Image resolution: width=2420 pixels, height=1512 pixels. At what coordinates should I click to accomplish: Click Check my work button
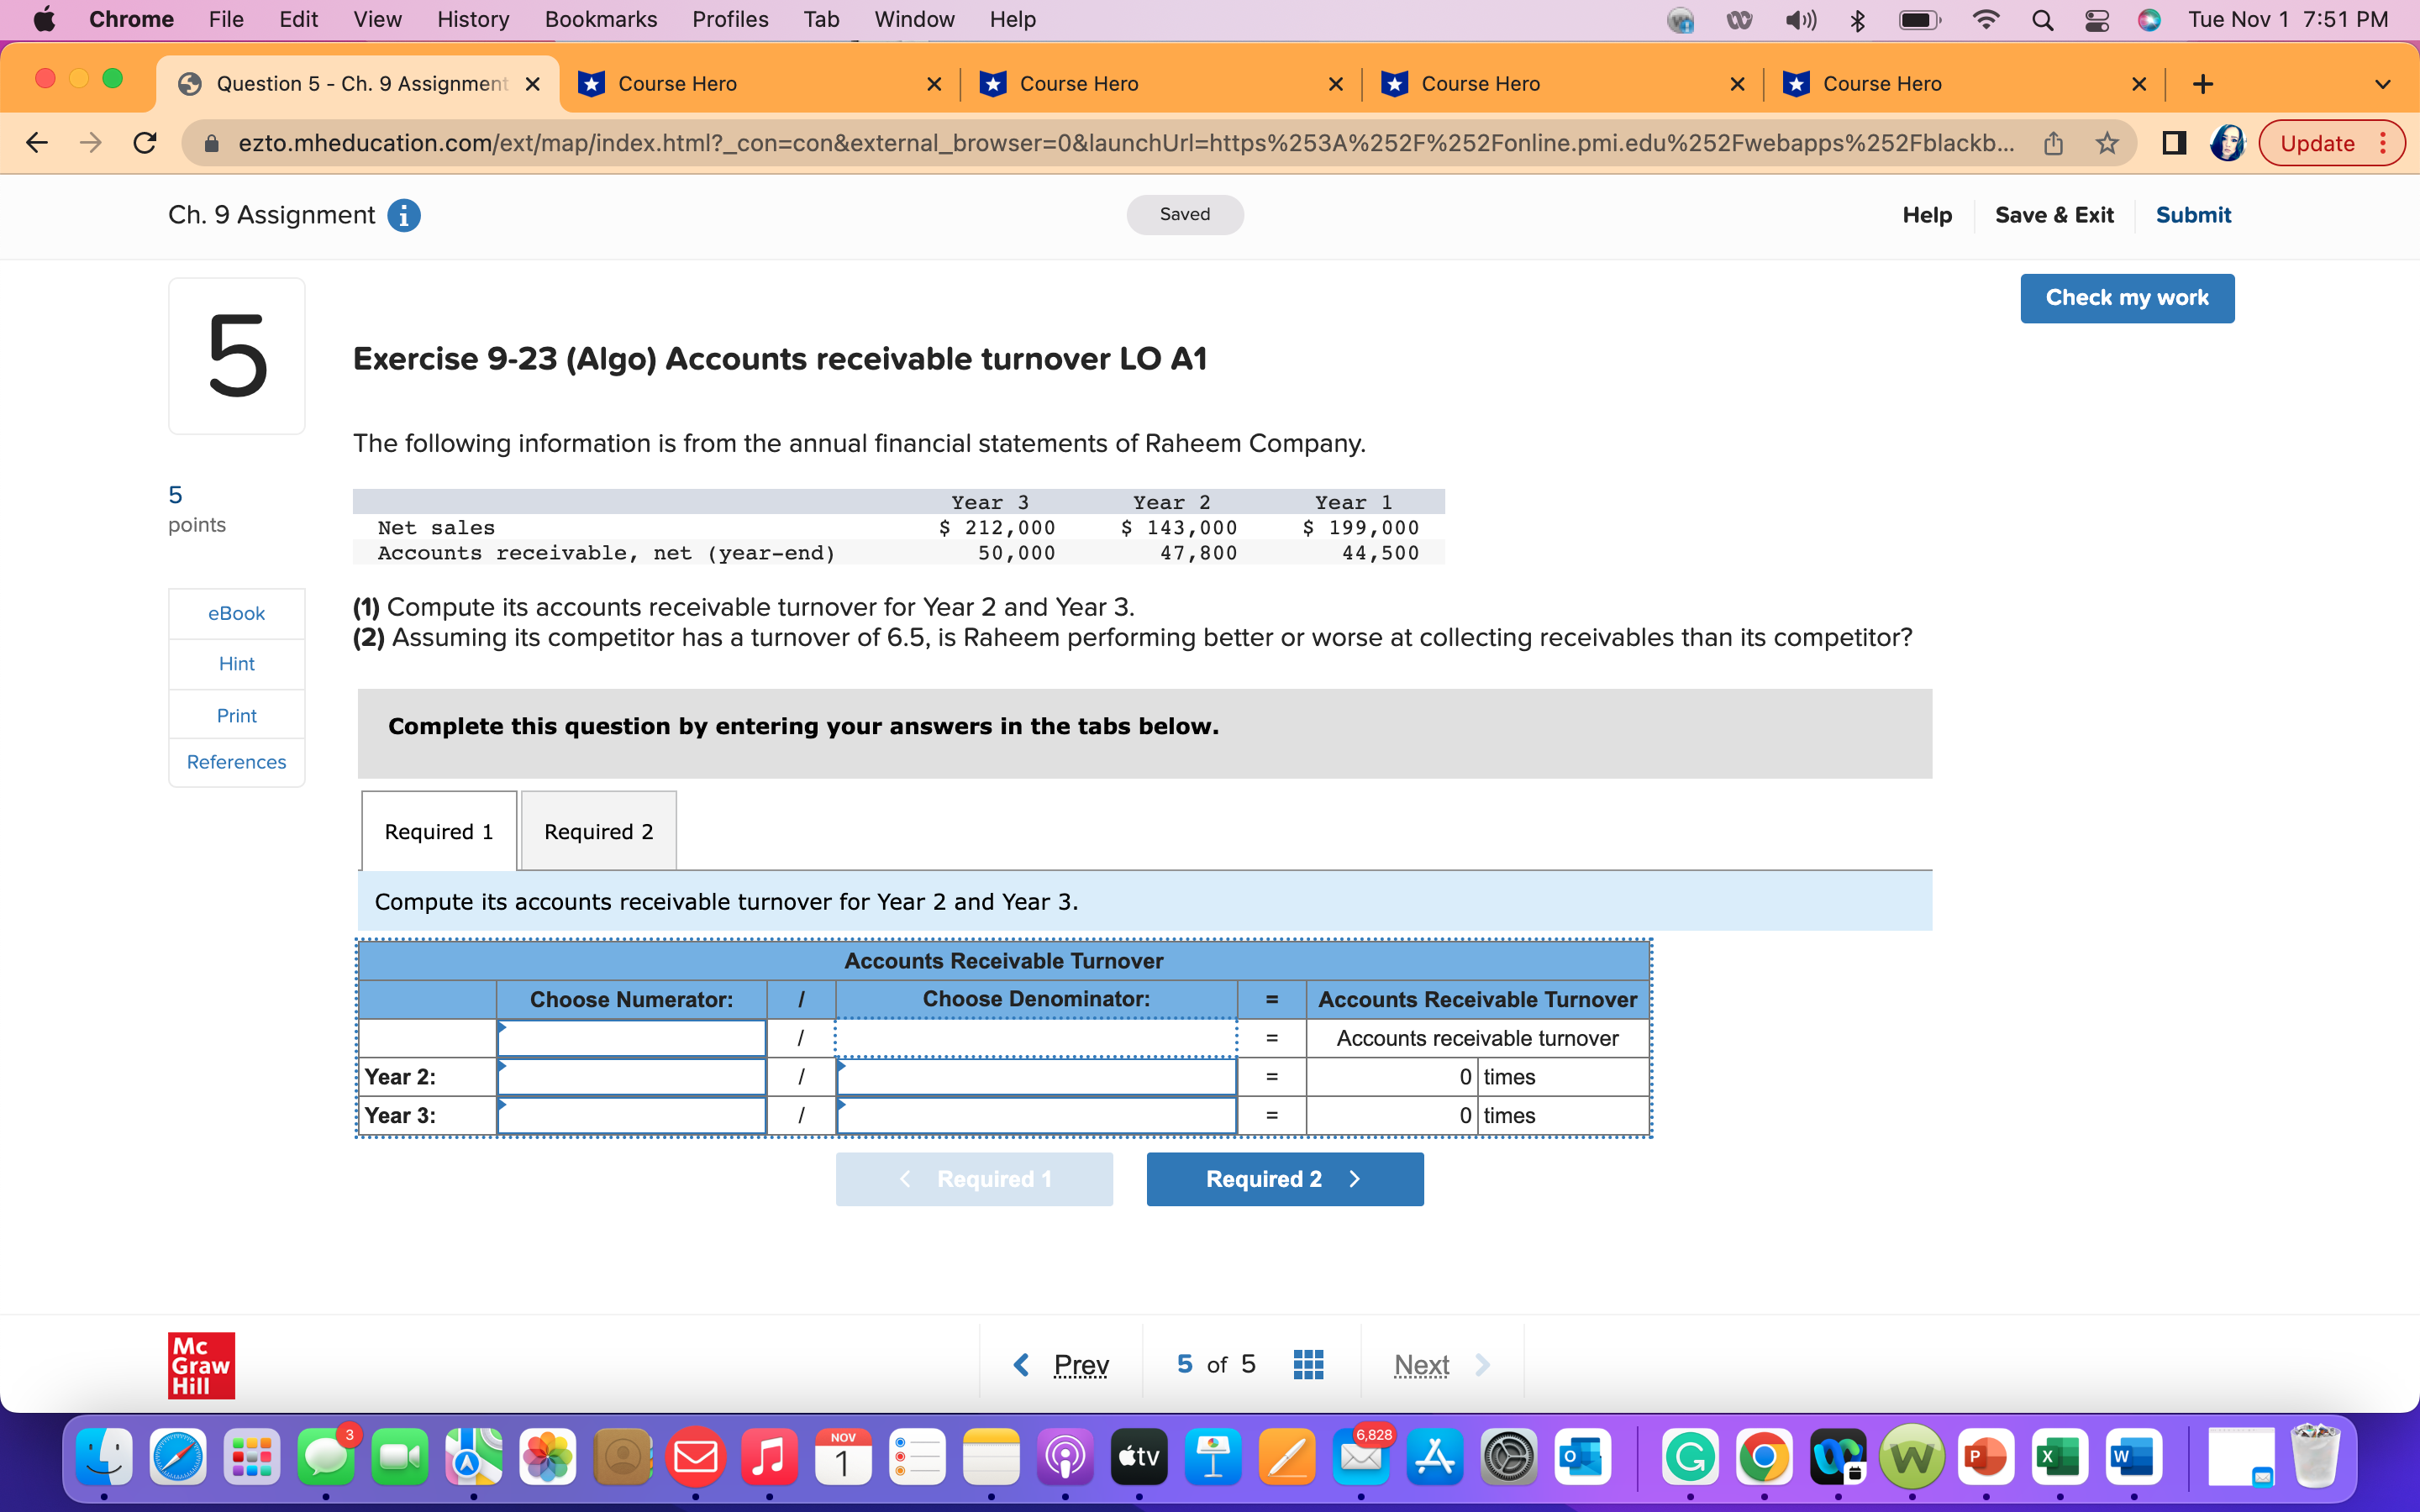pos(2126,298)
